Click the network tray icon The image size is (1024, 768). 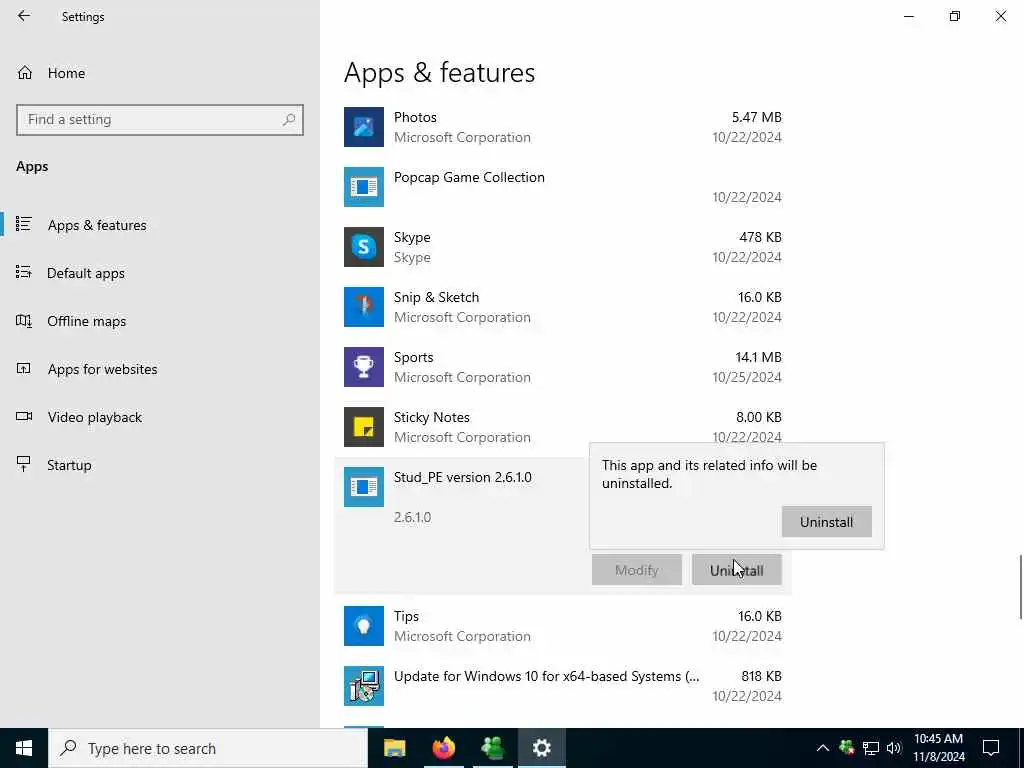pos(871,748)
